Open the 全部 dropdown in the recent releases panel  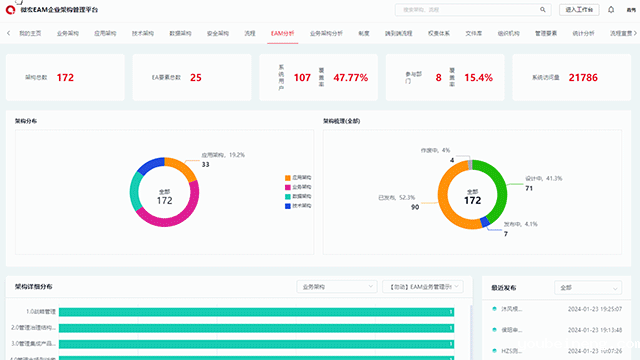(x=588, y=288)
